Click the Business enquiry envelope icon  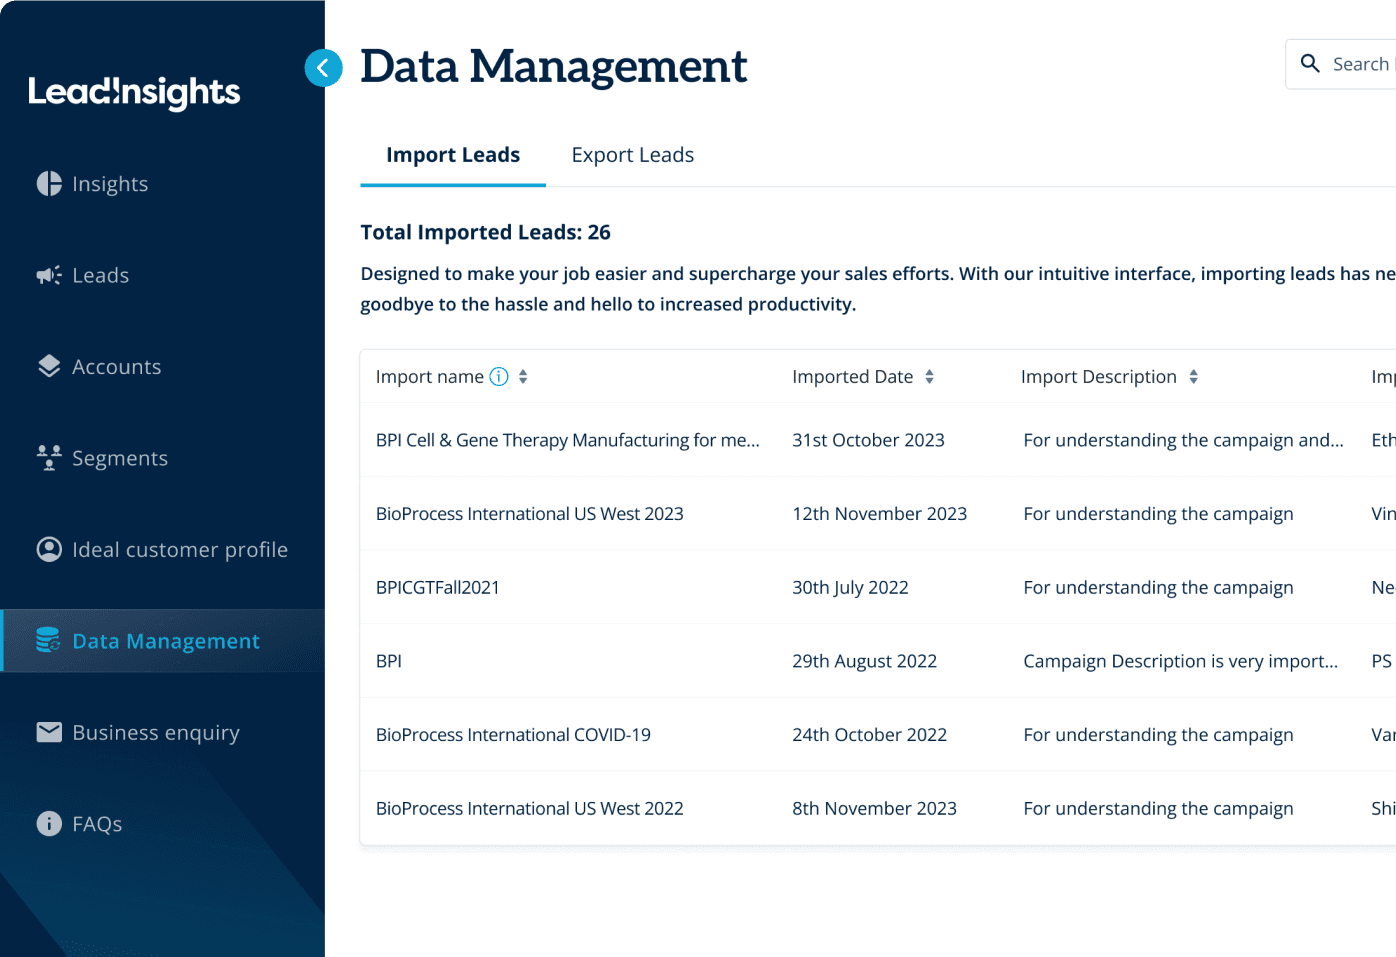pyautogui.click(x=49, y=732)
